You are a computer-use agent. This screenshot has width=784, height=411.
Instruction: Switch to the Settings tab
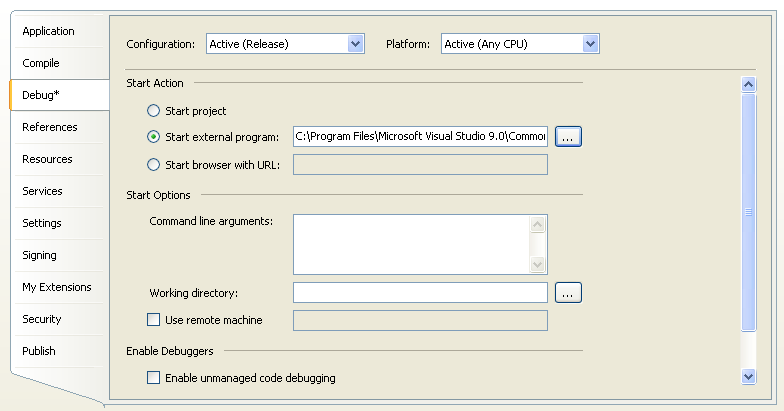coord(42,224)
